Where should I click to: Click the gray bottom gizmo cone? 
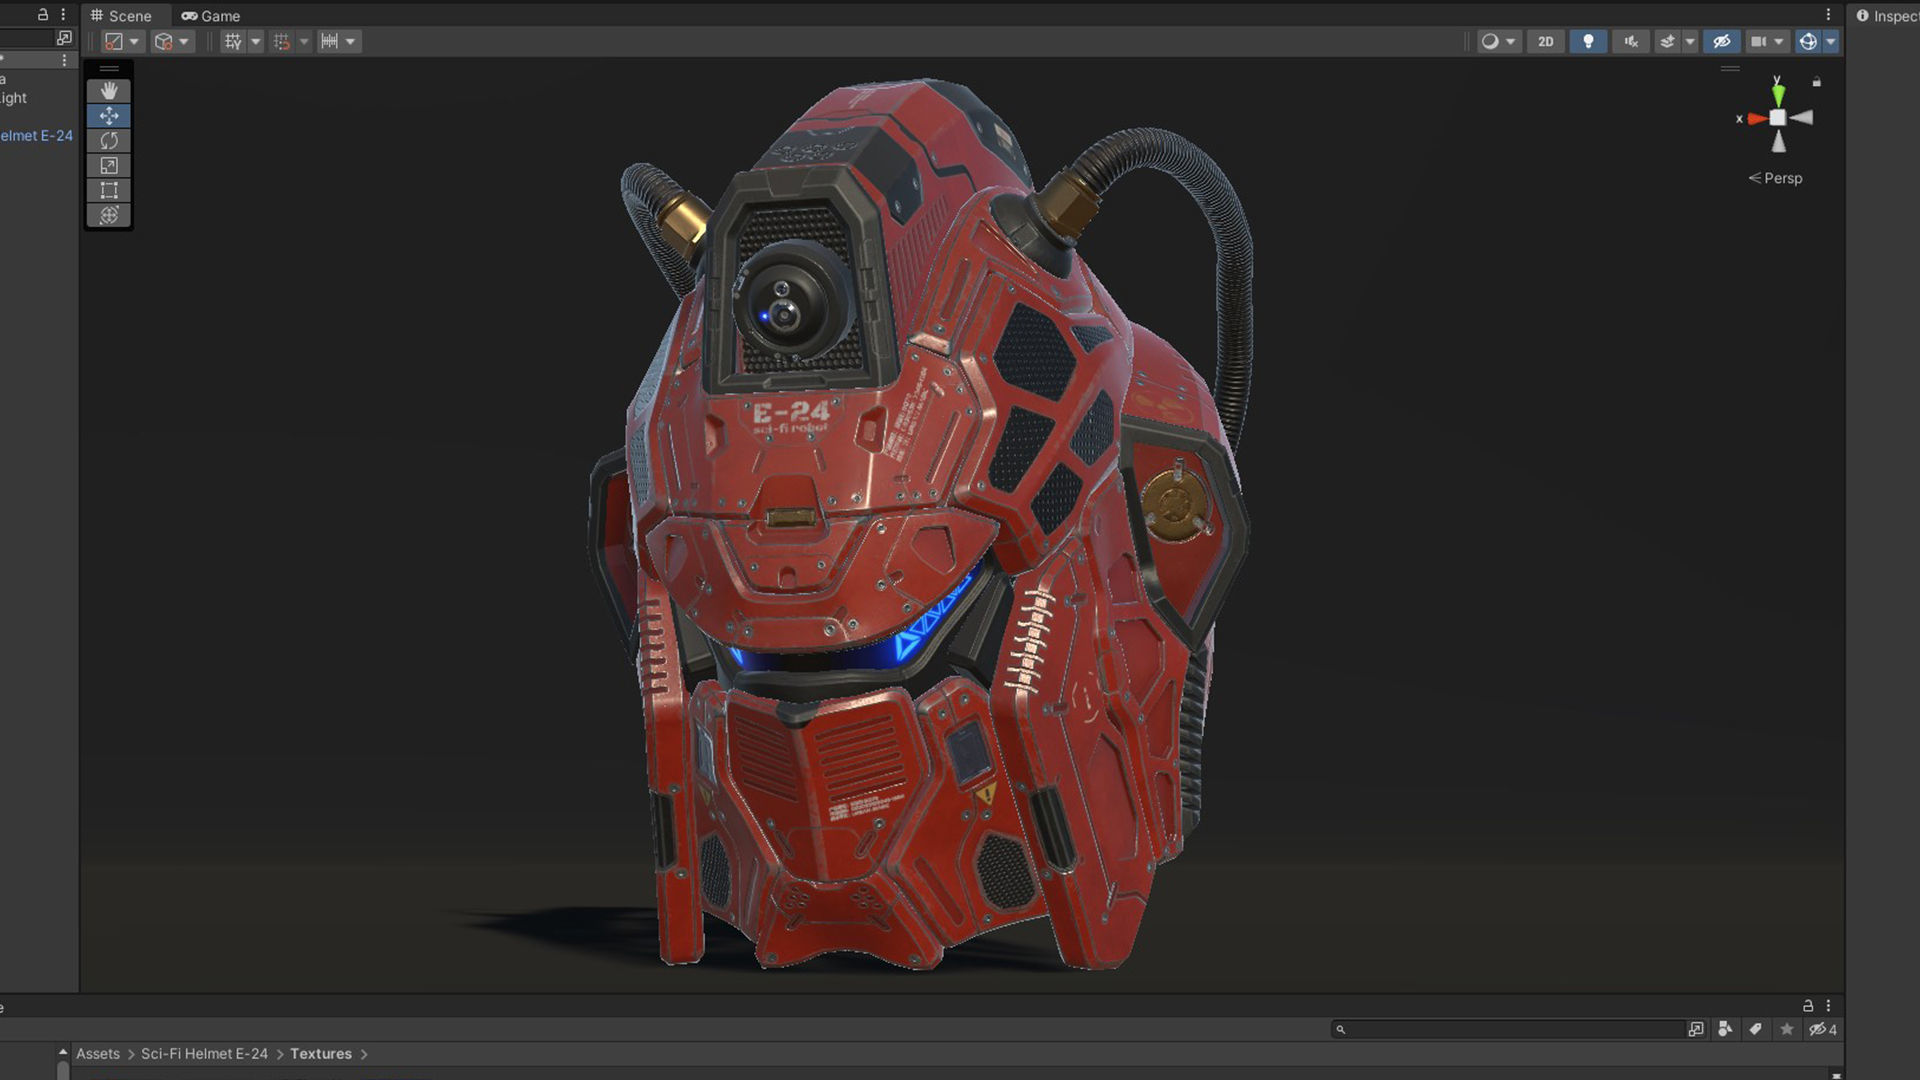[x=1779, y=142]
